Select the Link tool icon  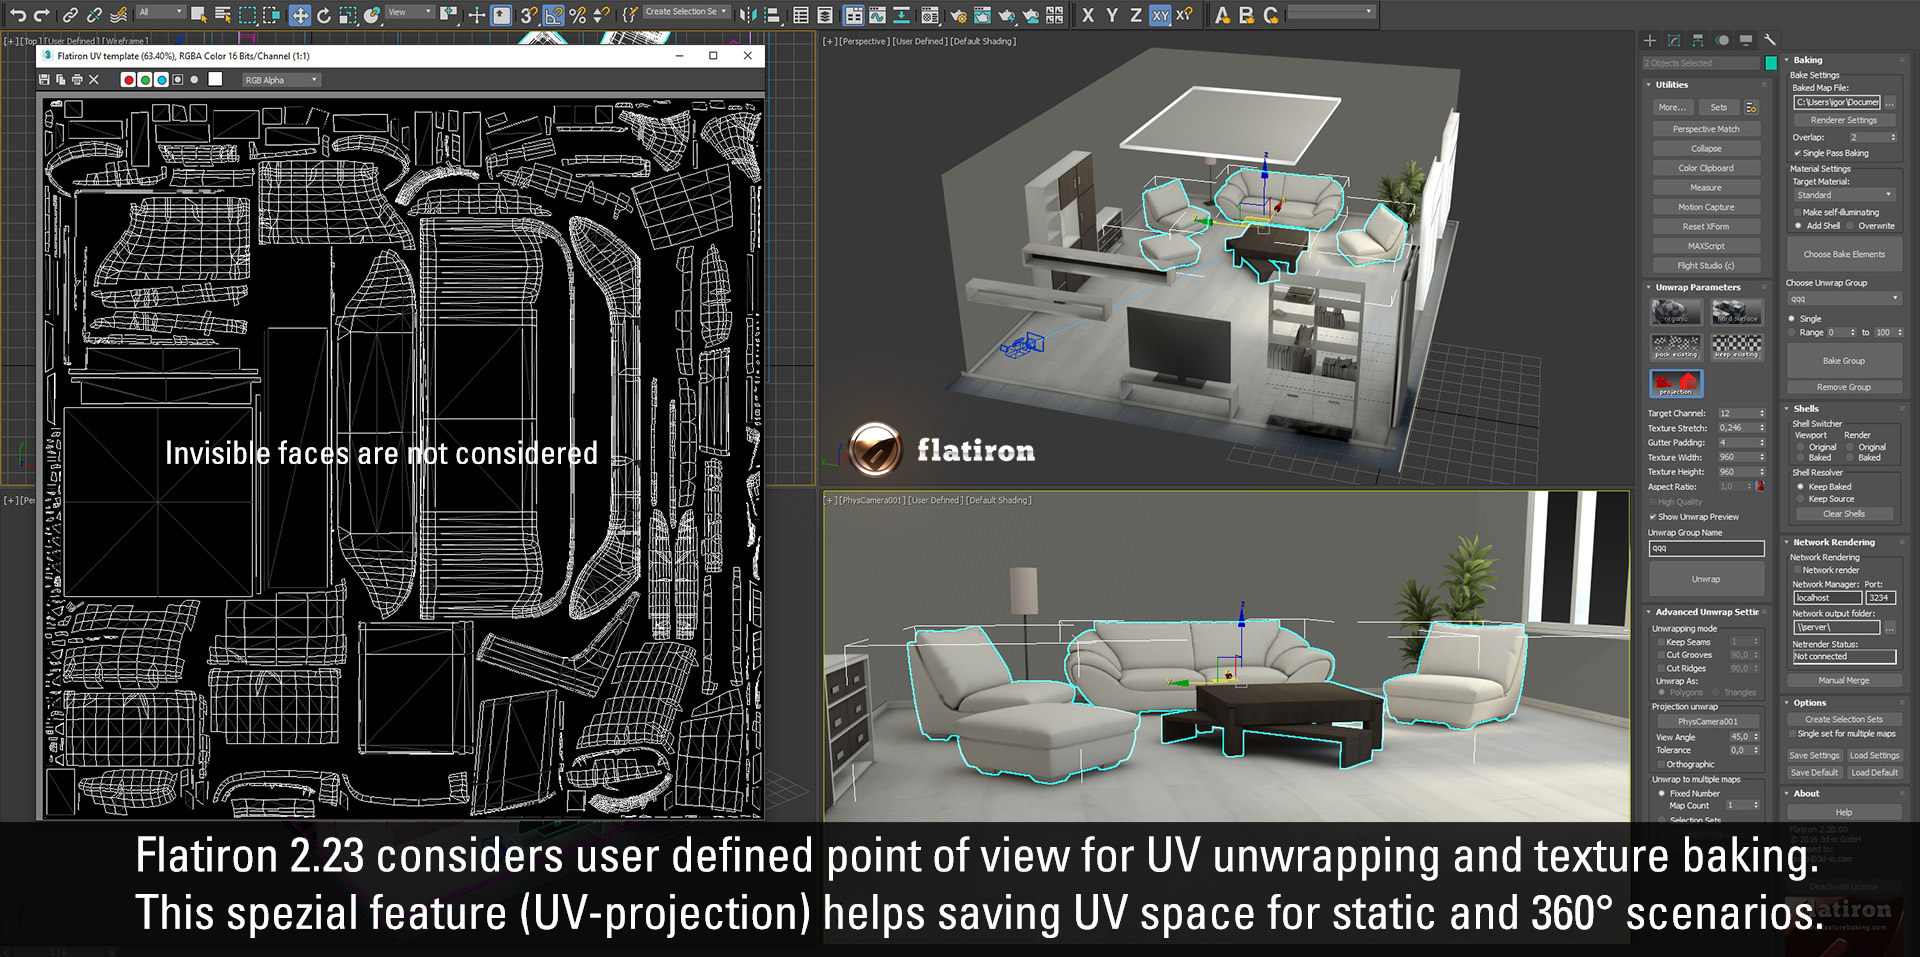[x=70, y=15]
